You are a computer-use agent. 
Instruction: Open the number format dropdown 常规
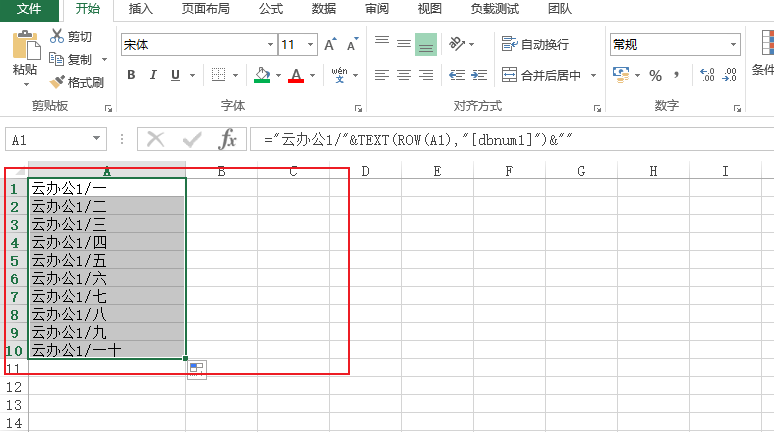click(734, 44)
